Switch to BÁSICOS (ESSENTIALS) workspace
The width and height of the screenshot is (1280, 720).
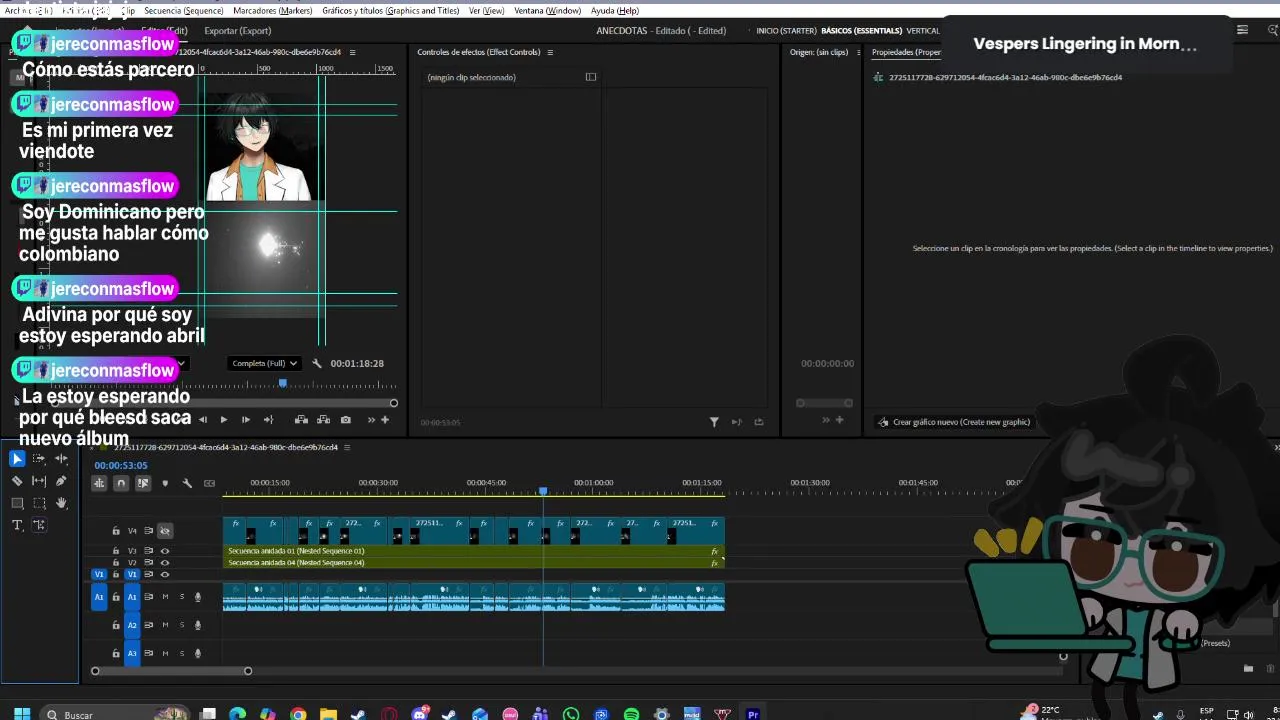pyautogui.click(x=861, y=31)
